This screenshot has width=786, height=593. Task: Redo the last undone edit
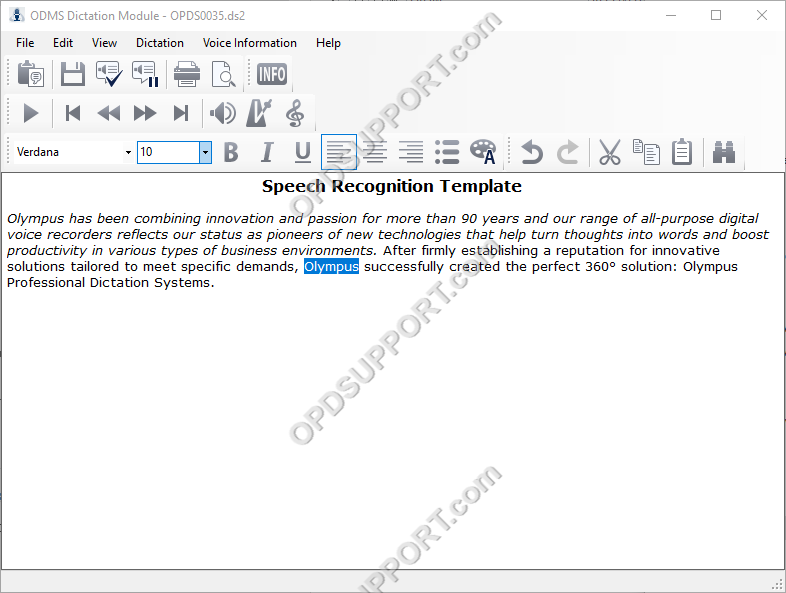click(x=568, y=152)
